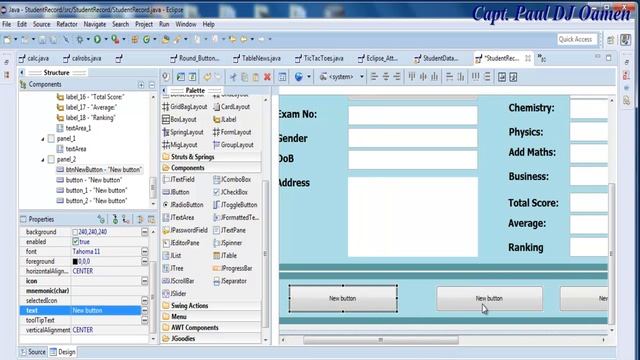Collapse the Components palette category
The height and width of the screenshot is (360, 640).
pos(211,168)
